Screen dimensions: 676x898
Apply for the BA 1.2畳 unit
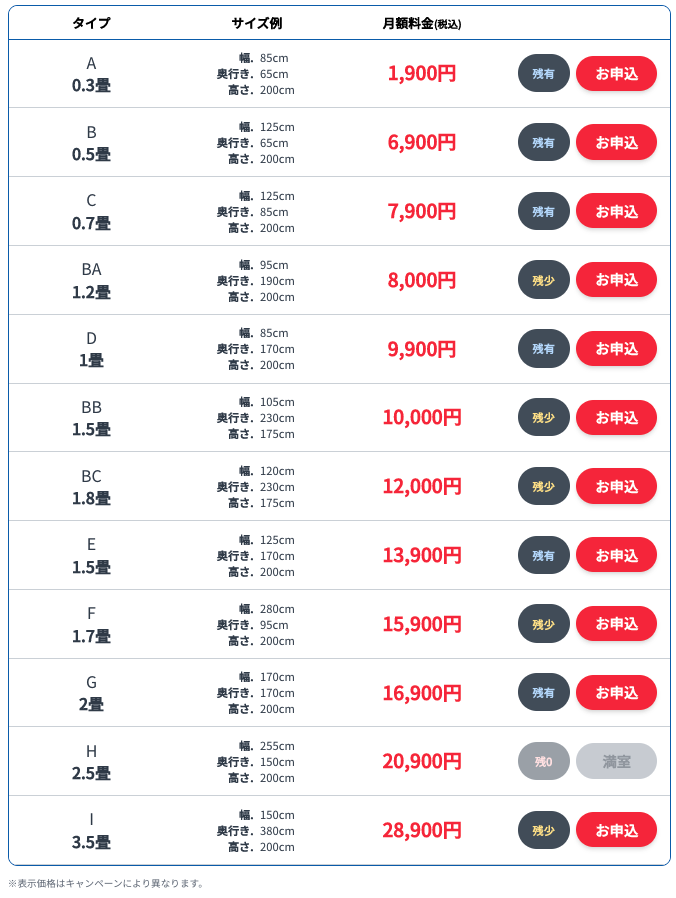coord(616,280)
